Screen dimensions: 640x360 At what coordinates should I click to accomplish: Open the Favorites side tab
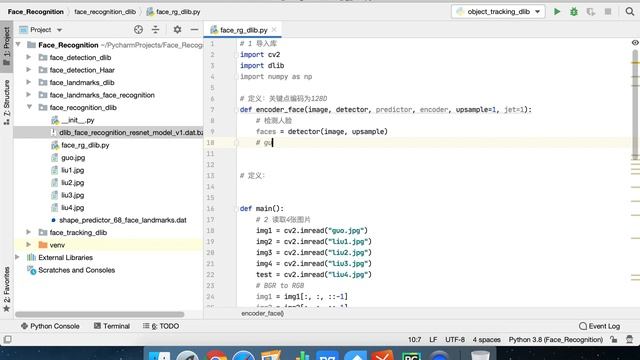(x=7, y=289)
